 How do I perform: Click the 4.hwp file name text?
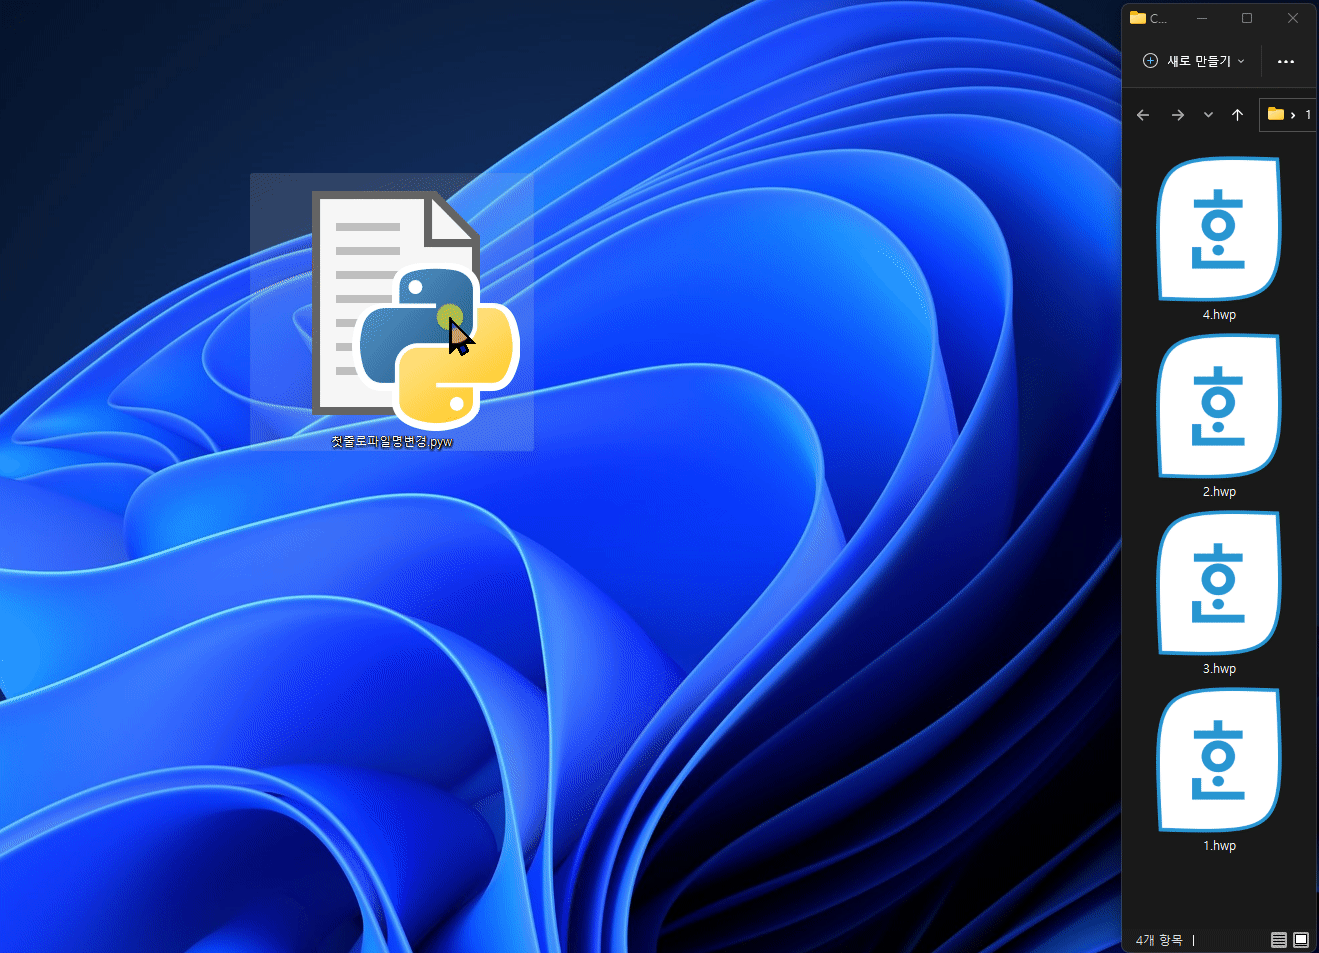(x=1219, y=315)
